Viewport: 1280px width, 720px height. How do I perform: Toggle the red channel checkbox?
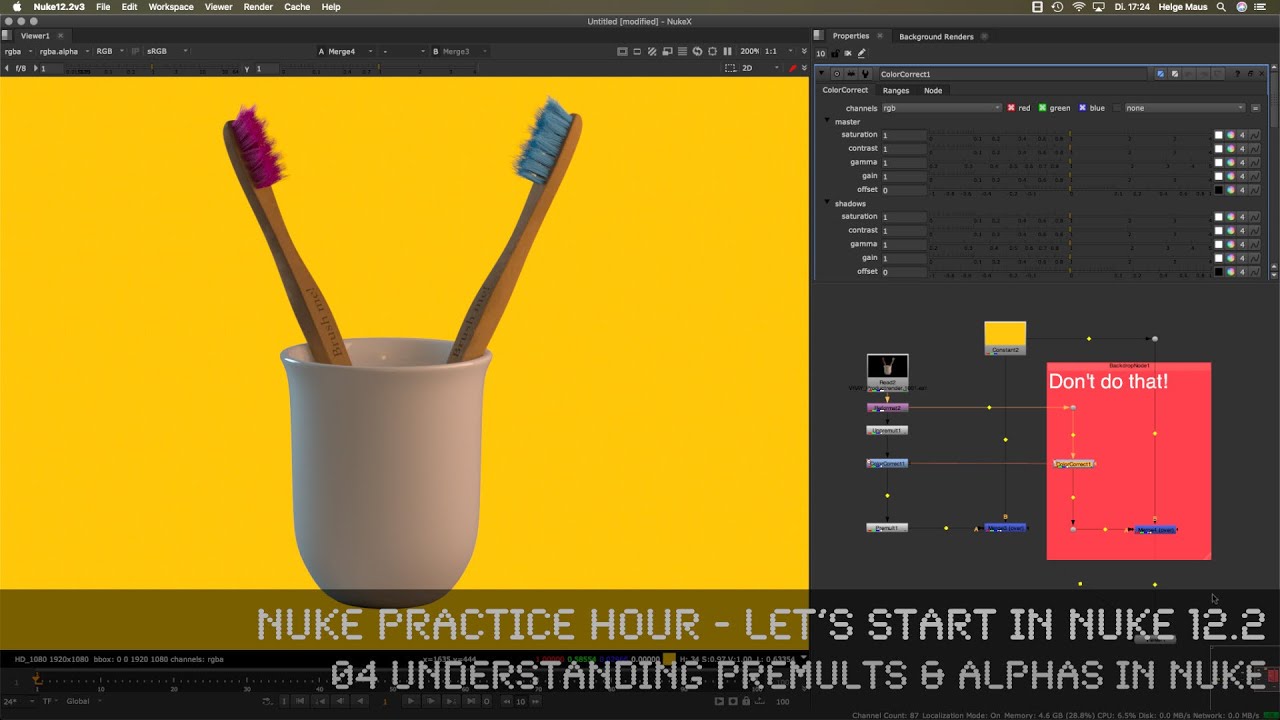[1011, 108]
